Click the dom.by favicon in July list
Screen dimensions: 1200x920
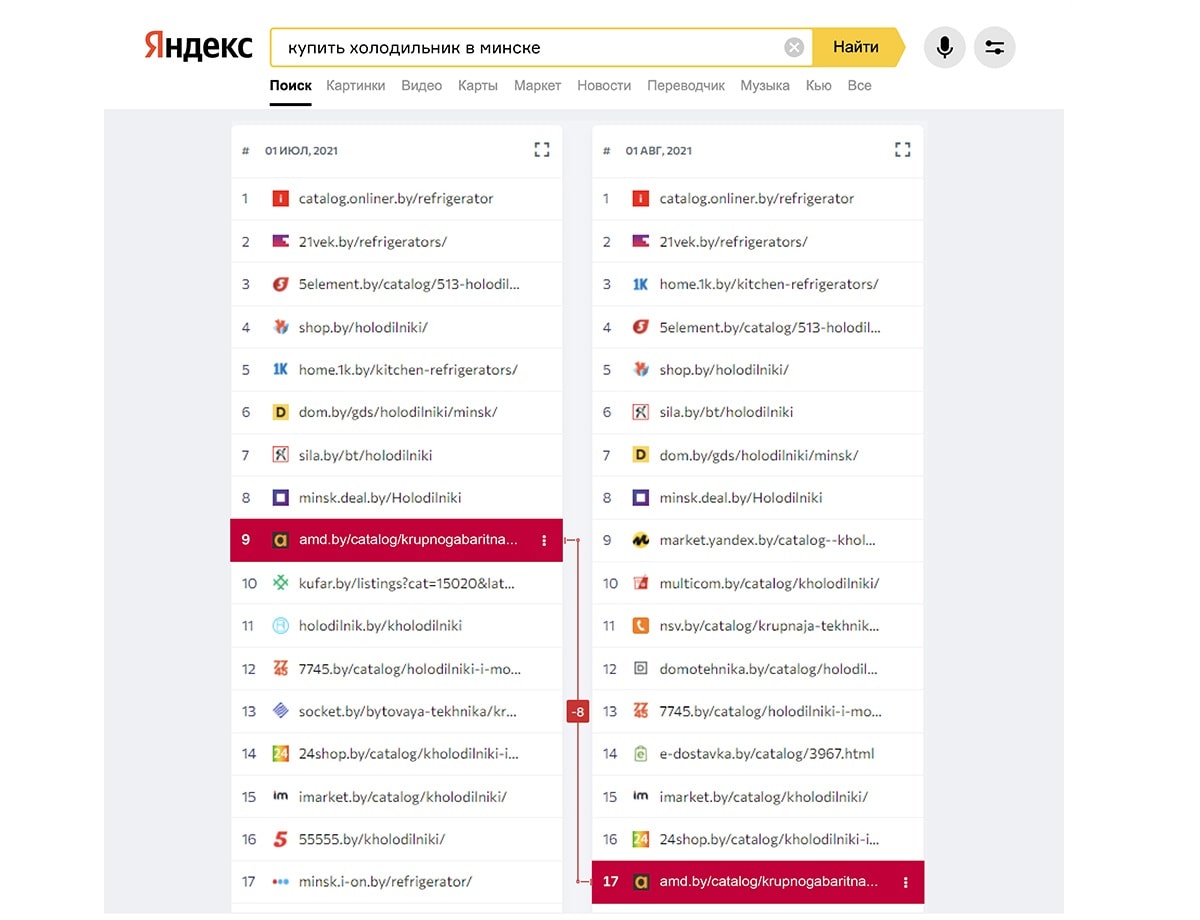pos(280,412)
